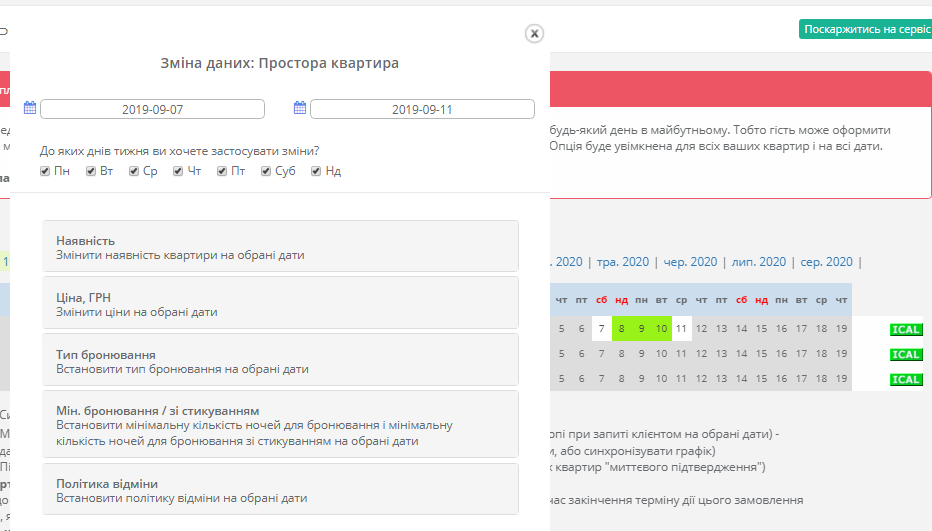The height and width of the screenshot is (531, 932).
Task: Select day 14 in first calendar row
Action: (x=741, y=328)
